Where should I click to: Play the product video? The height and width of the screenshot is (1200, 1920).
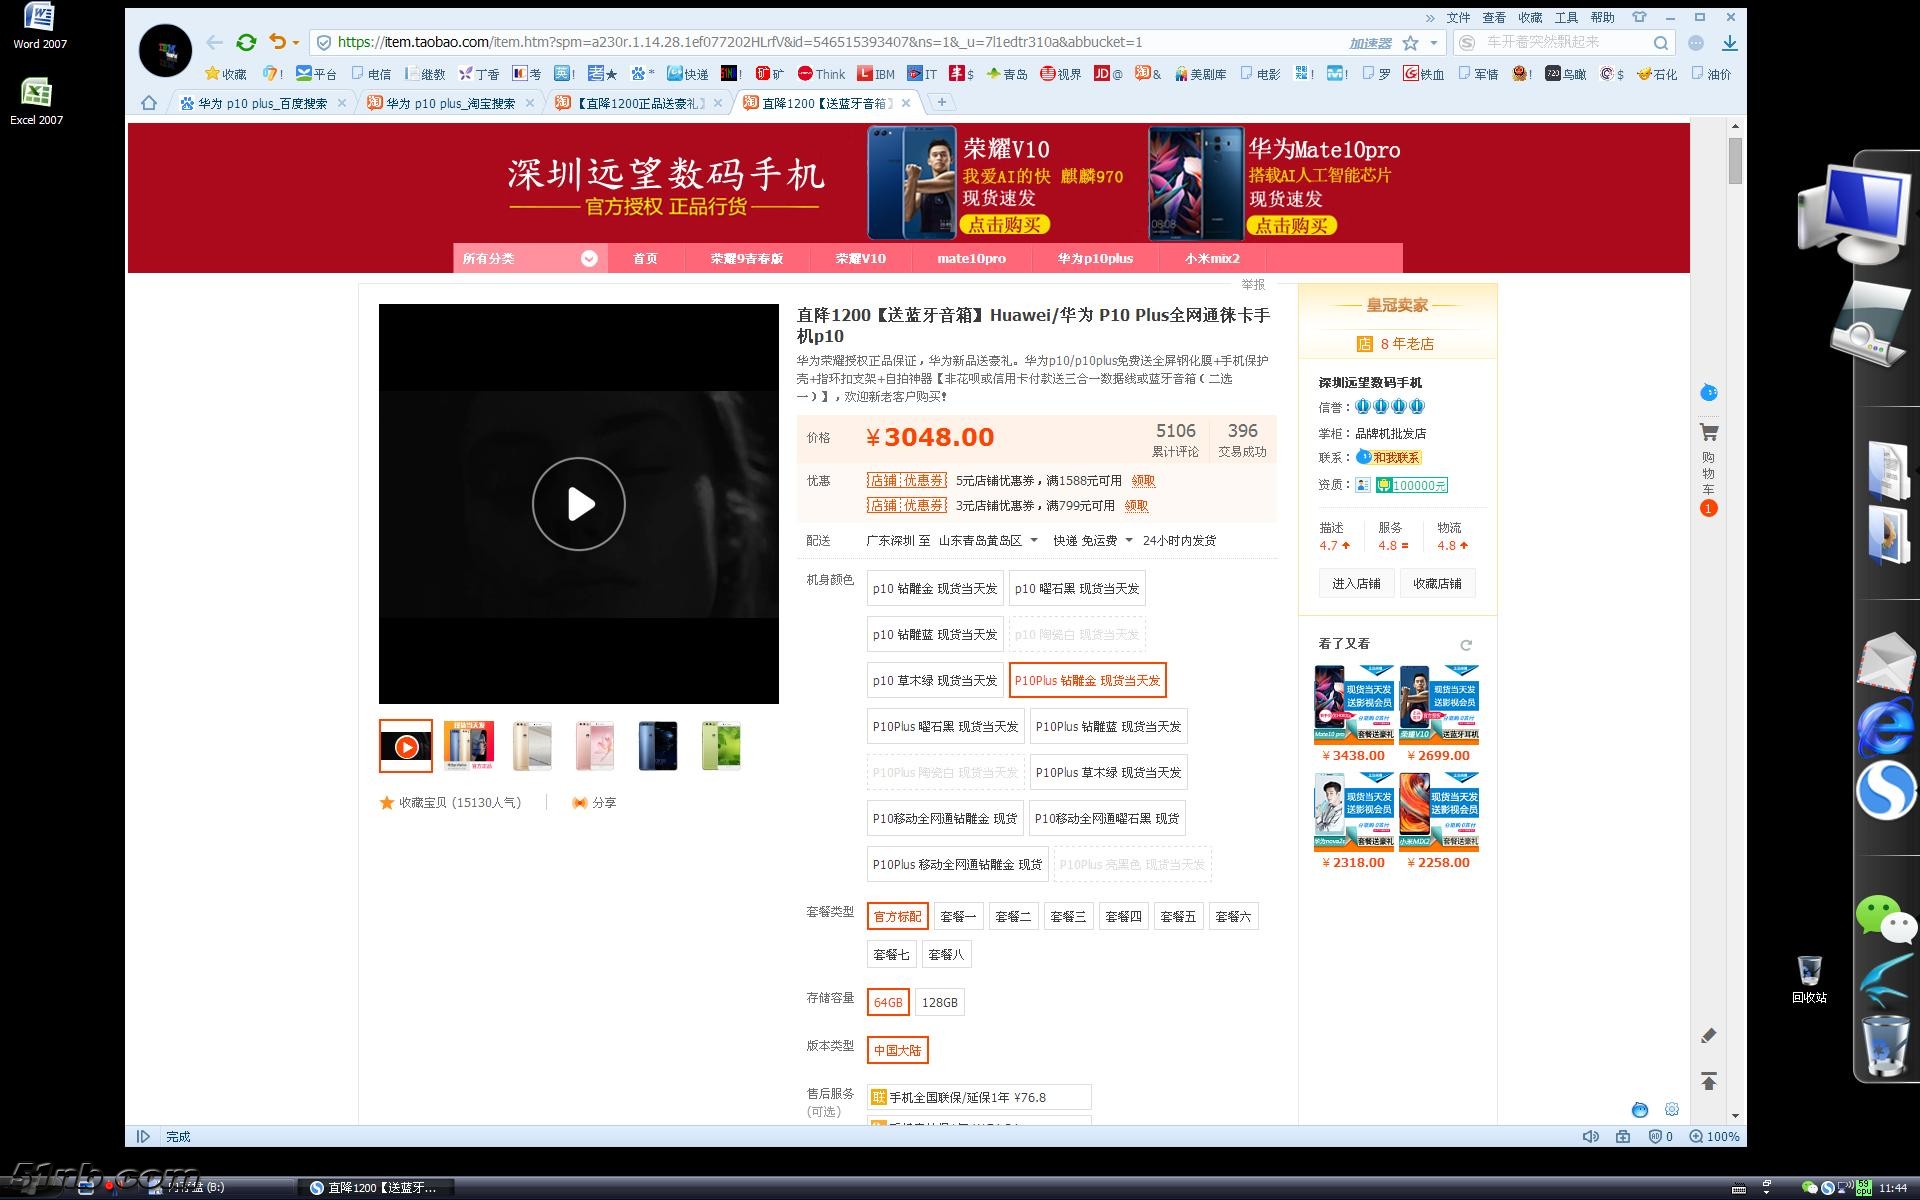tap(578, 504)
